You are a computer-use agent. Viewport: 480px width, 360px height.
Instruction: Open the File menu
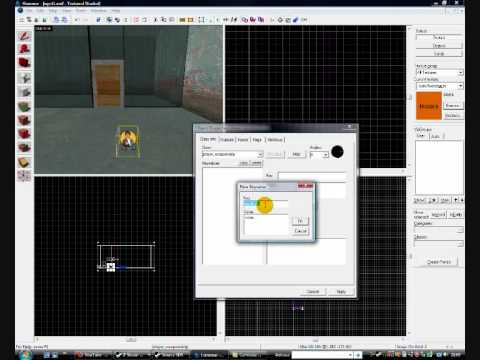coord(30,11)
